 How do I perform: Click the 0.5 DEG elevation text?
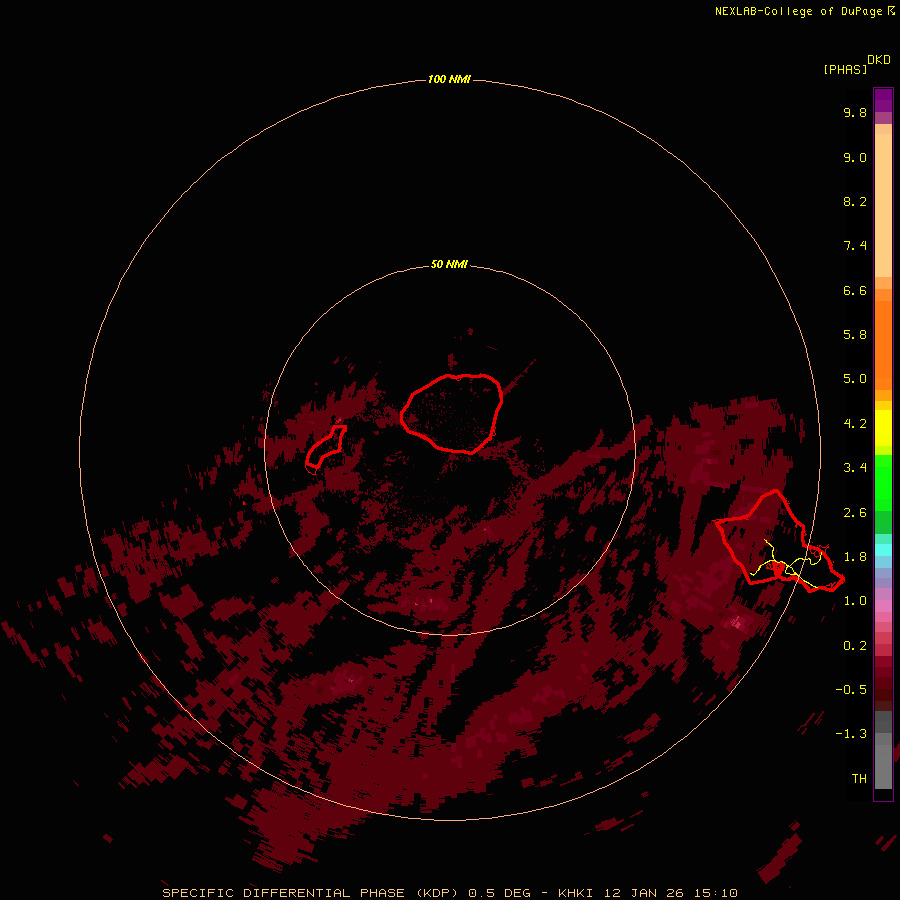501,893
